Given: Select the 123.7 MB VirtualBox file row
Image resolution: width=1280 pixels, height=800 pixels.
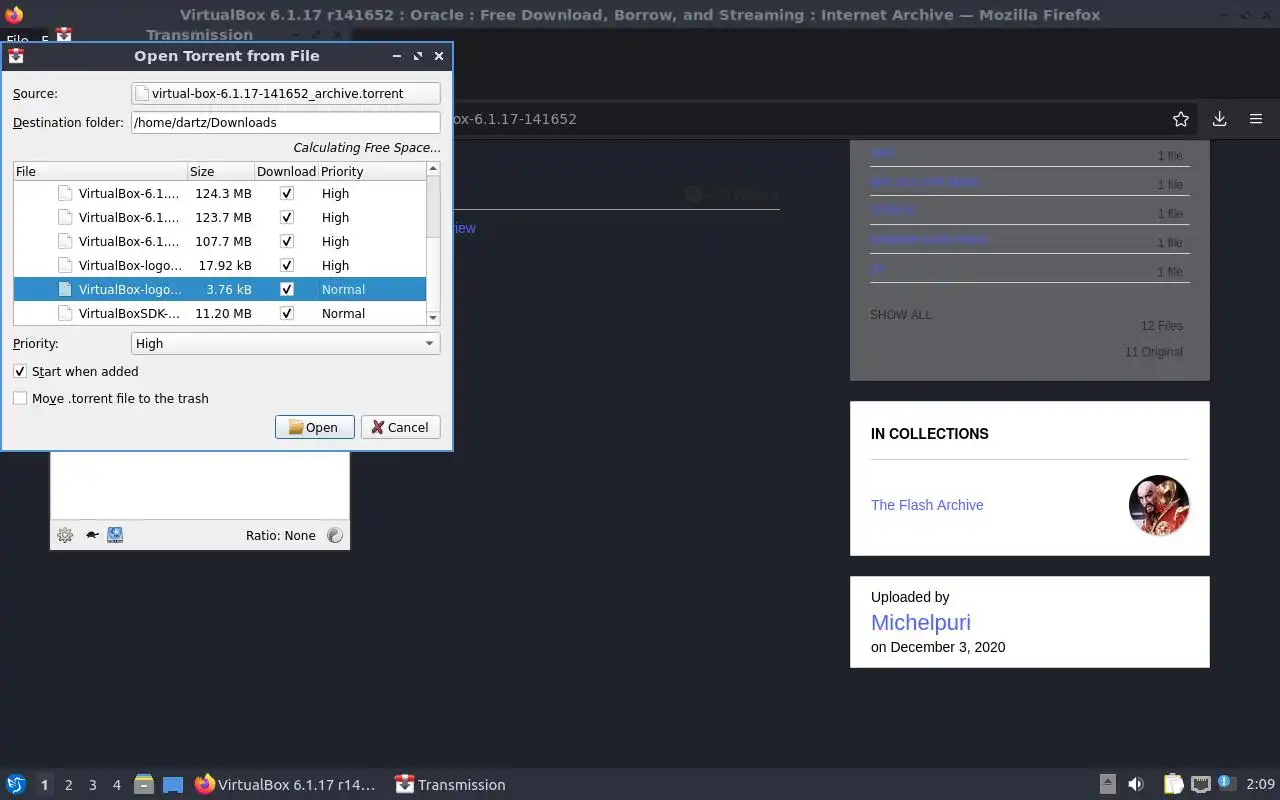Looking at the screenshot, I should coord(220,217).
